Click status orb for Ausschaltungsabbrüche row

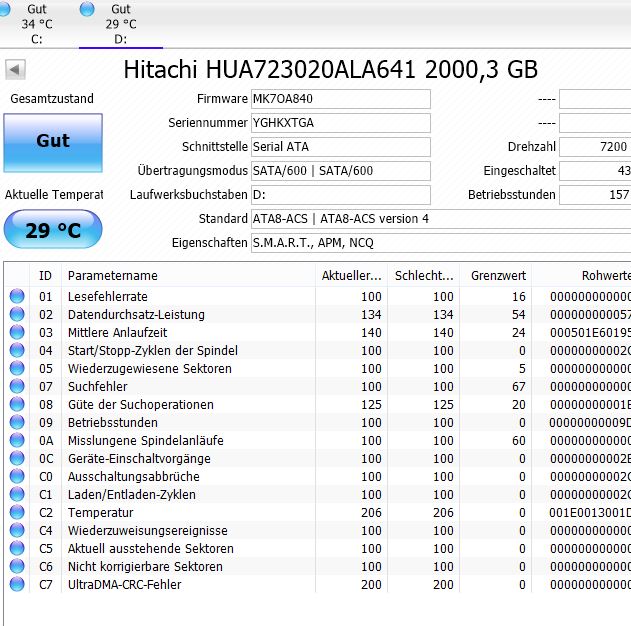tap(17, 476)
